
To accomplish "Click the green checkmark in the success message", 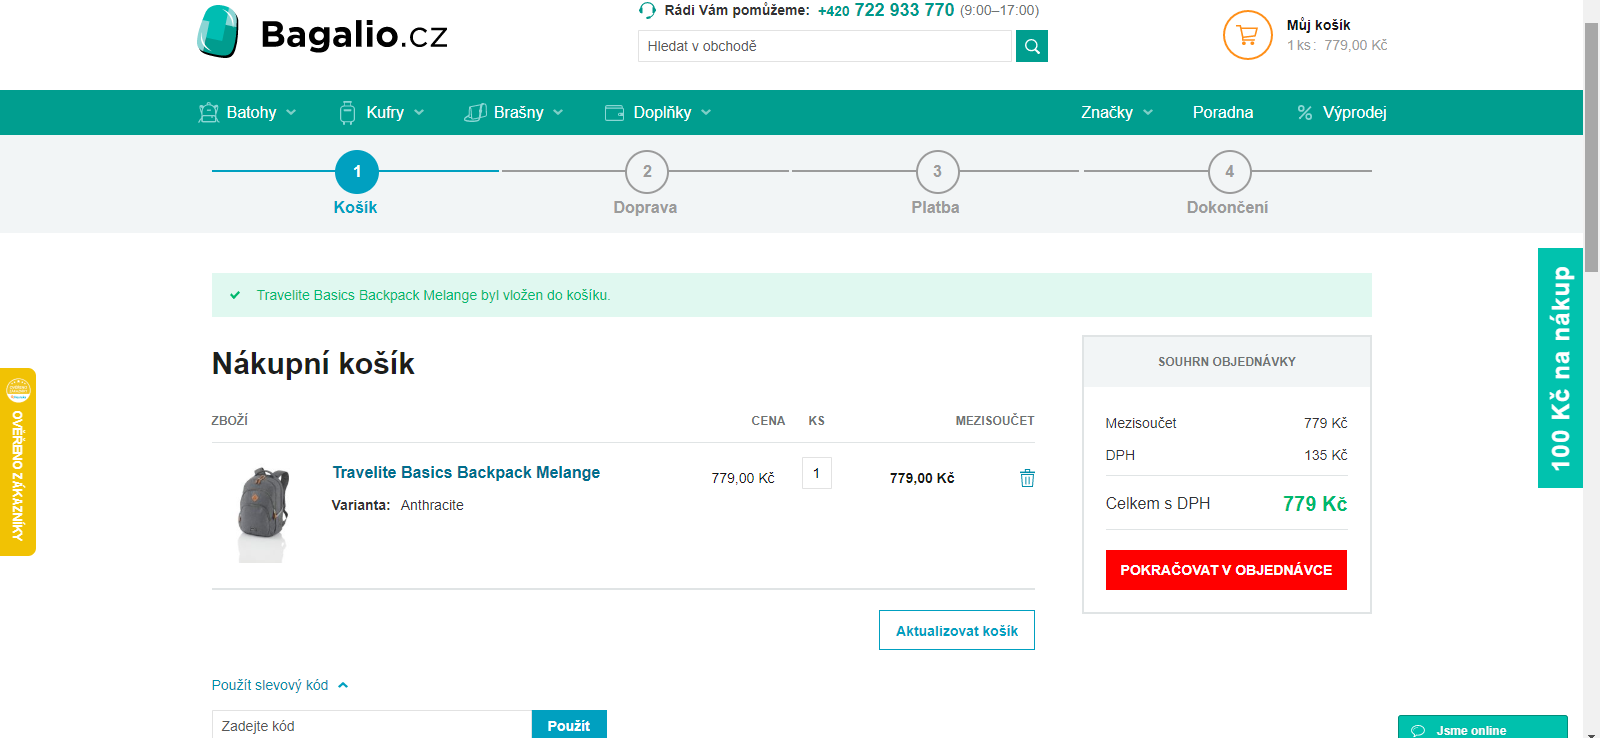I will tap(235, 295).
